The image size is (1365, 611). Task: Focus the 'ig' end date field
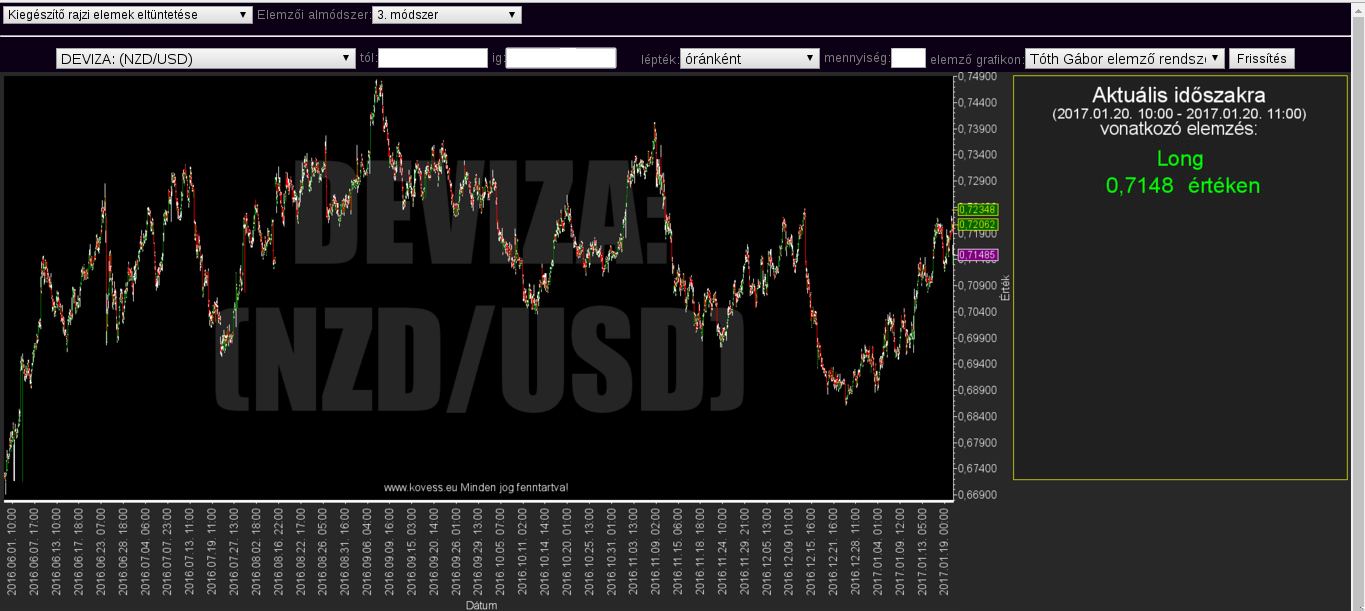(x=561, y=59)
